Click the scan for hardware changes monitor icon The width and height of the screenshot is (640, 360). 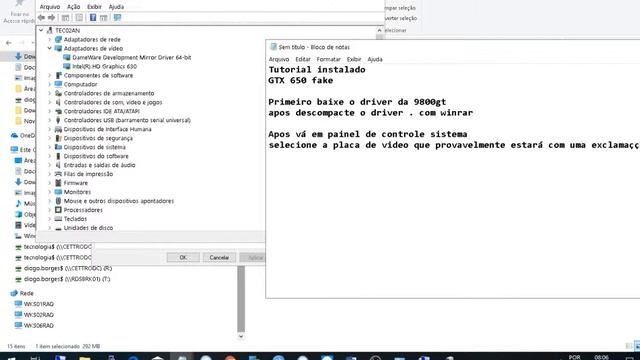click(x=118, y=18)
